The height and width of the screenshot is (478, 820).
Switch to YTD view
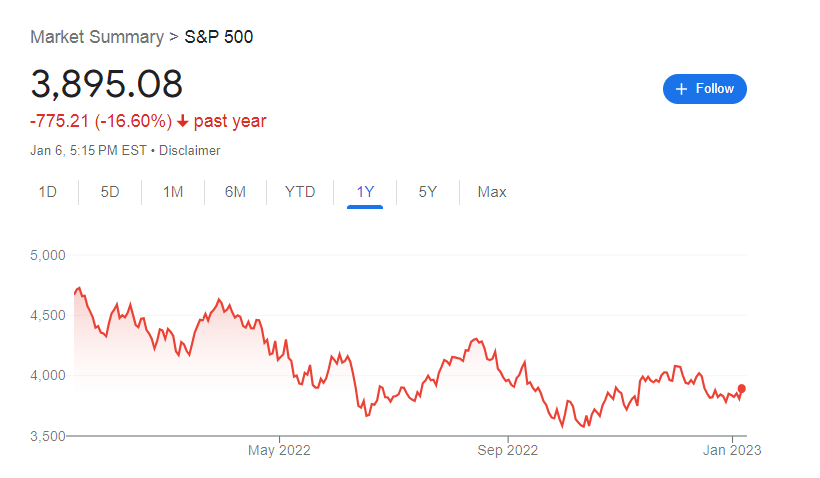coord(300,192)
